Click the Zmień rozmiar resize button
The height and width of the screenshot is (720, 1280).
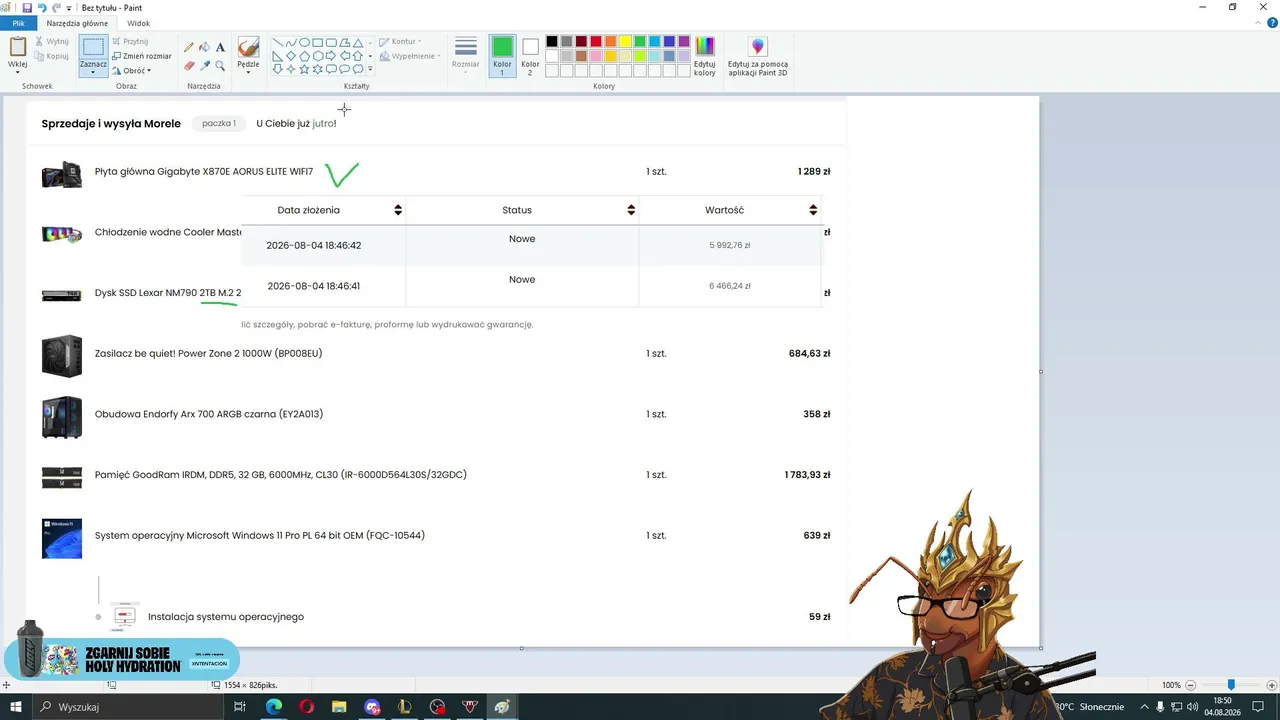coord(142,56)
